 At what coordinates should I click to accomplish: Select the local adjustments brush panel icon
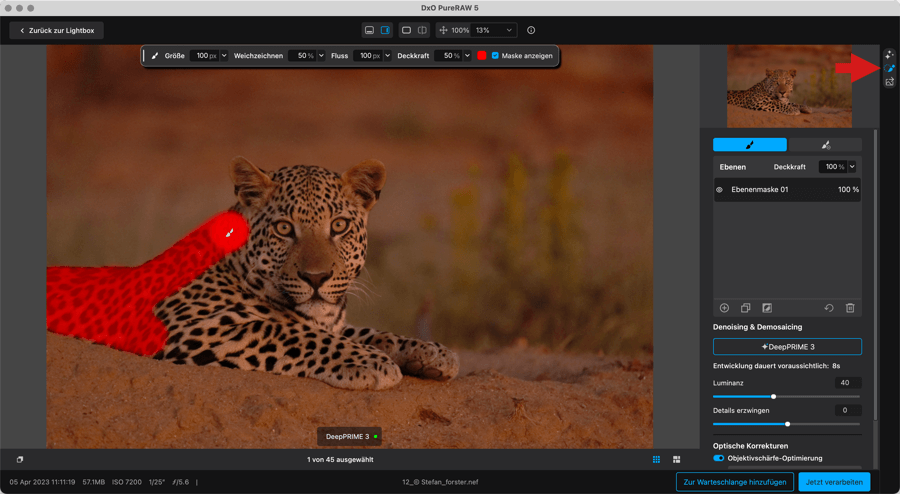(889, 68)
